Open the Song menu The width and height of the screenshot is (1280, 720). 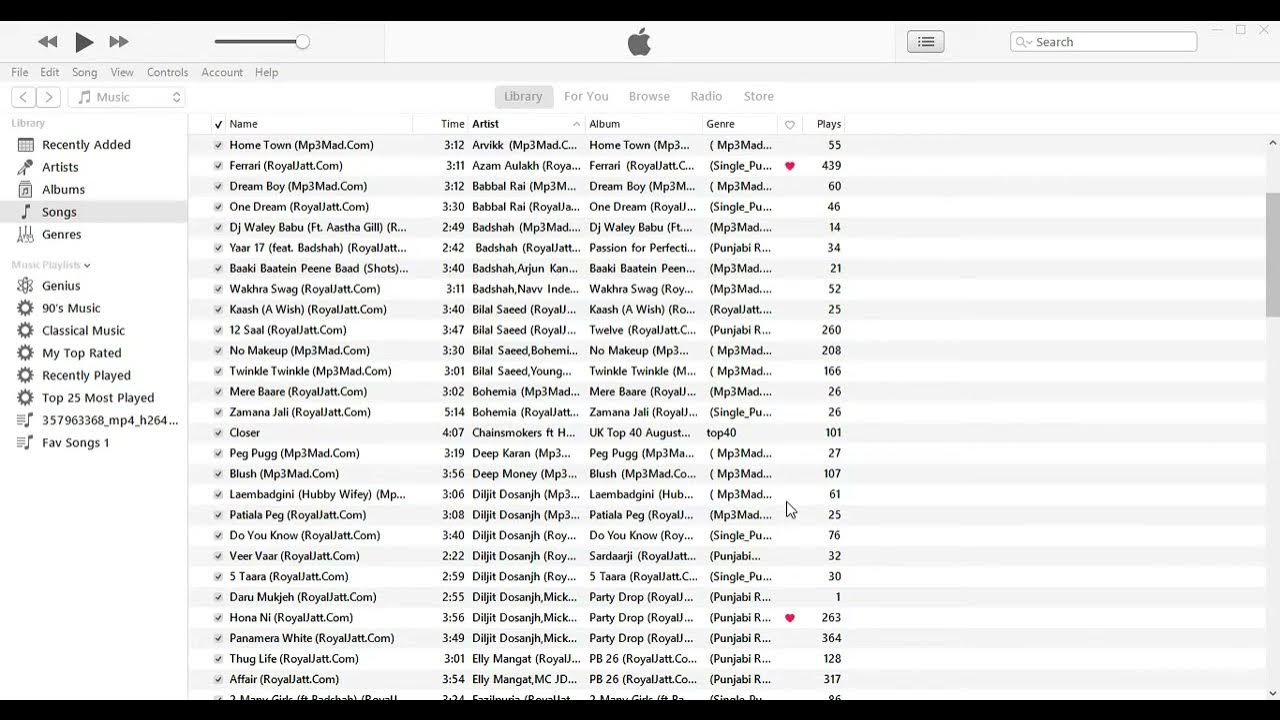click(x=85, y=72)
